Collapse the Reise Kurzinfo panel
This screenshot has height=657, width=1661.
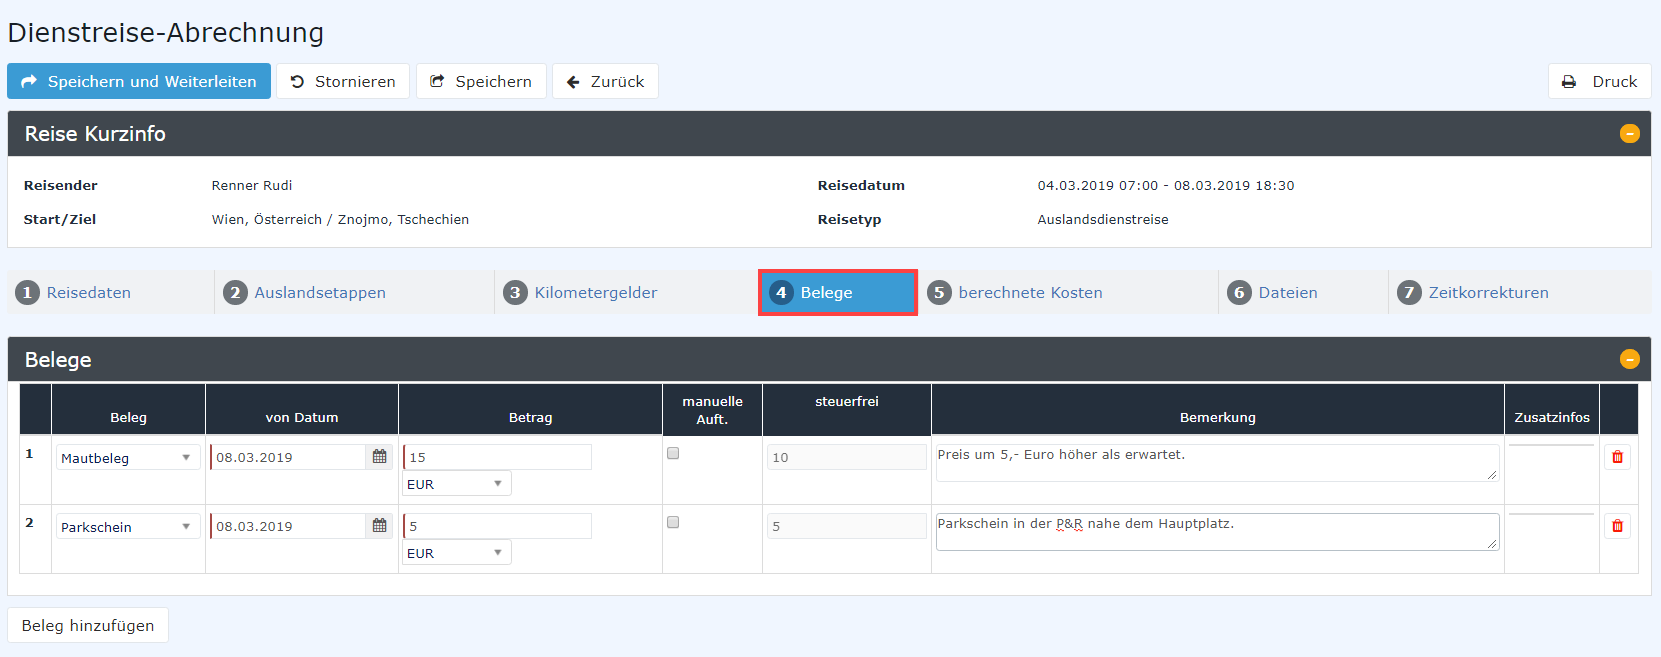coord(1630,133)
